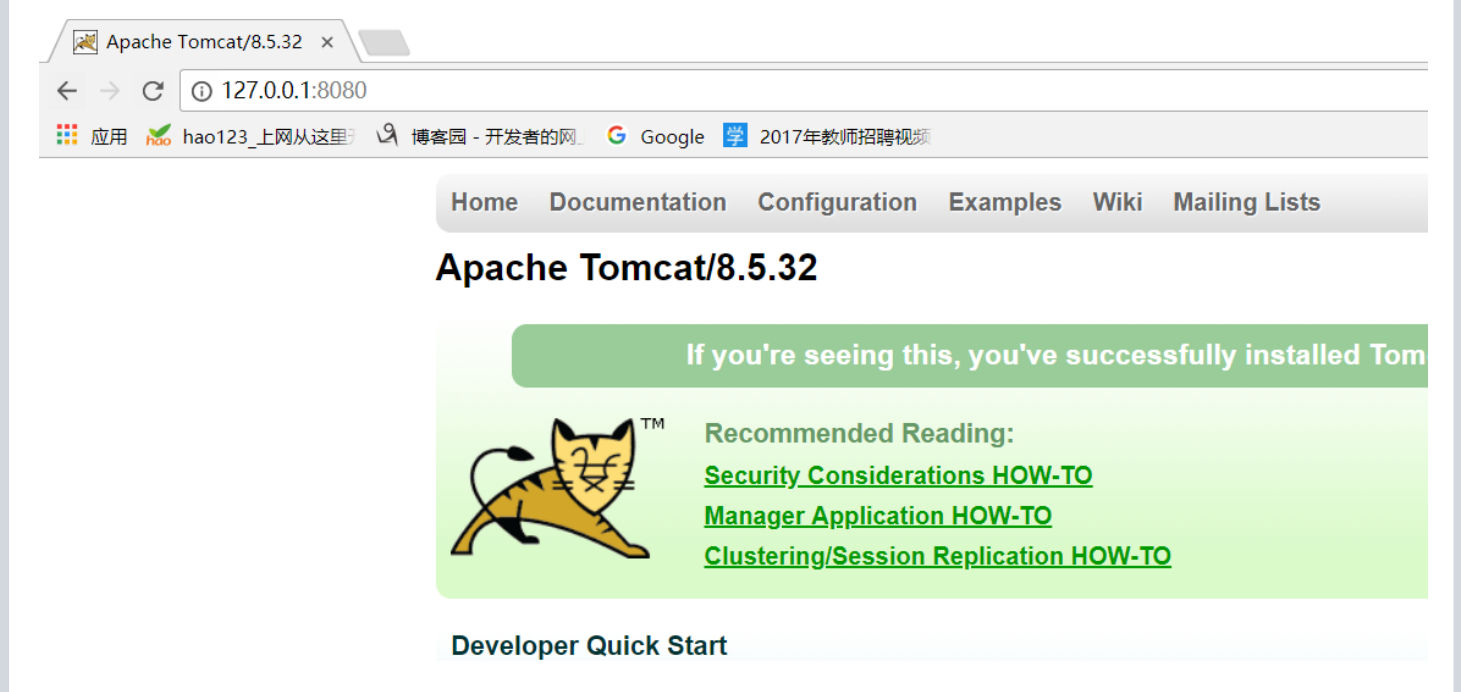The height and width of the screenshot is (692, 1461).
Task: Click the successfully installed Tomcat banner
Action: pos(970,355)
